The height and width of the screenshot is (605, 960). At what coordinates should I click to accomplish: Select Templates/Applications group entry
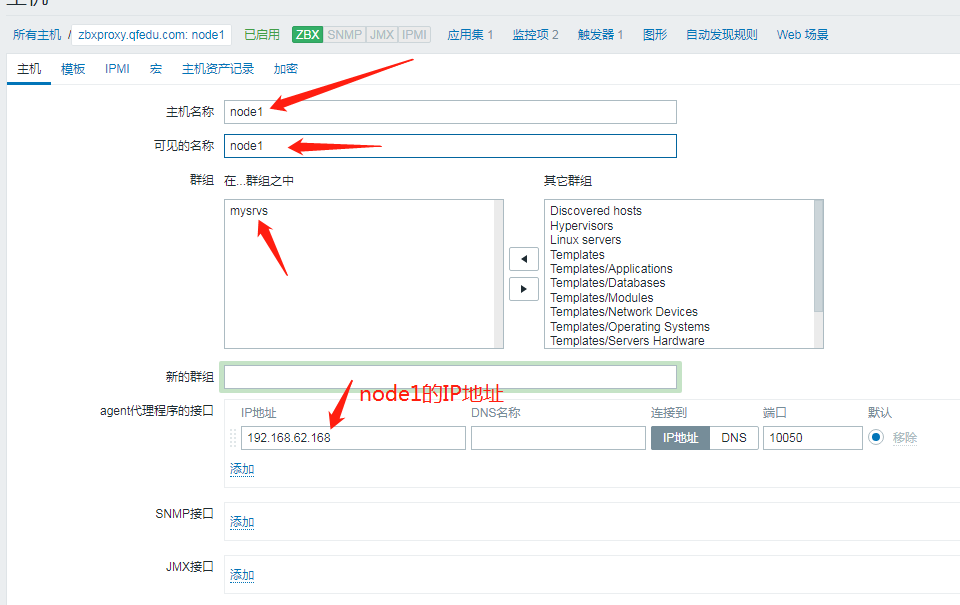click(611, 268)
